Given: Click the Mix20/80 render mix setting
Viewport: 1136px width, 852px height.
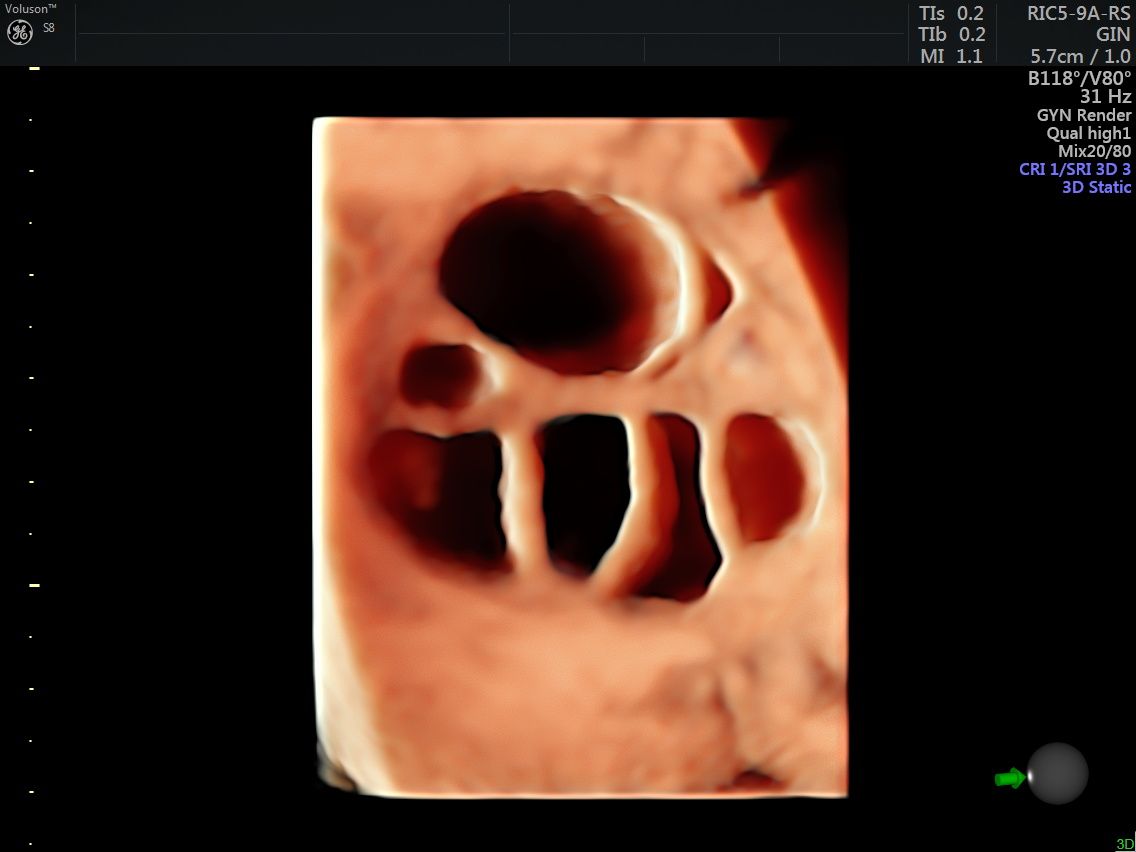Looking at the screenshot, I should [x=1094, y=151].
